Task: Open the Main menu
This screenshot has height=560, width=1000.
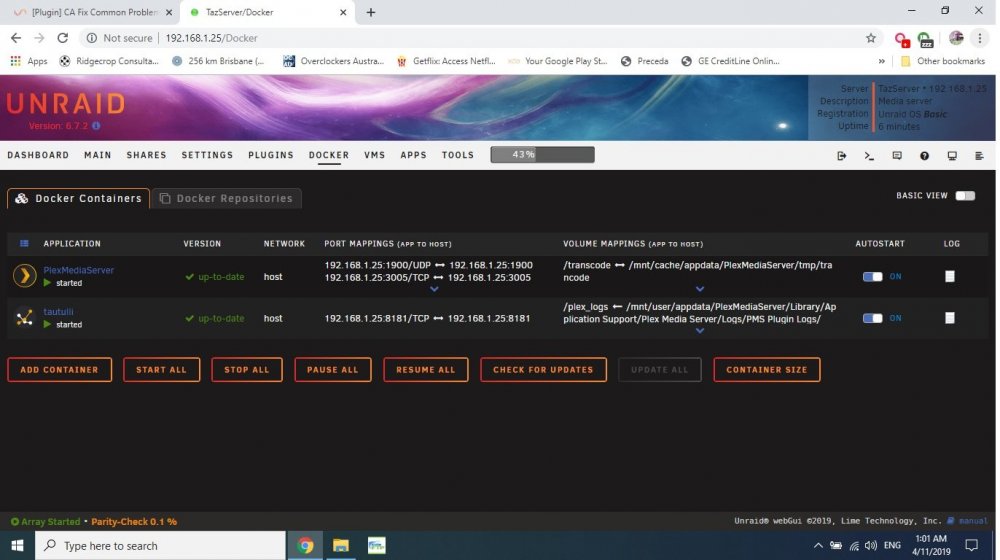Action: [x=98, y=155]
